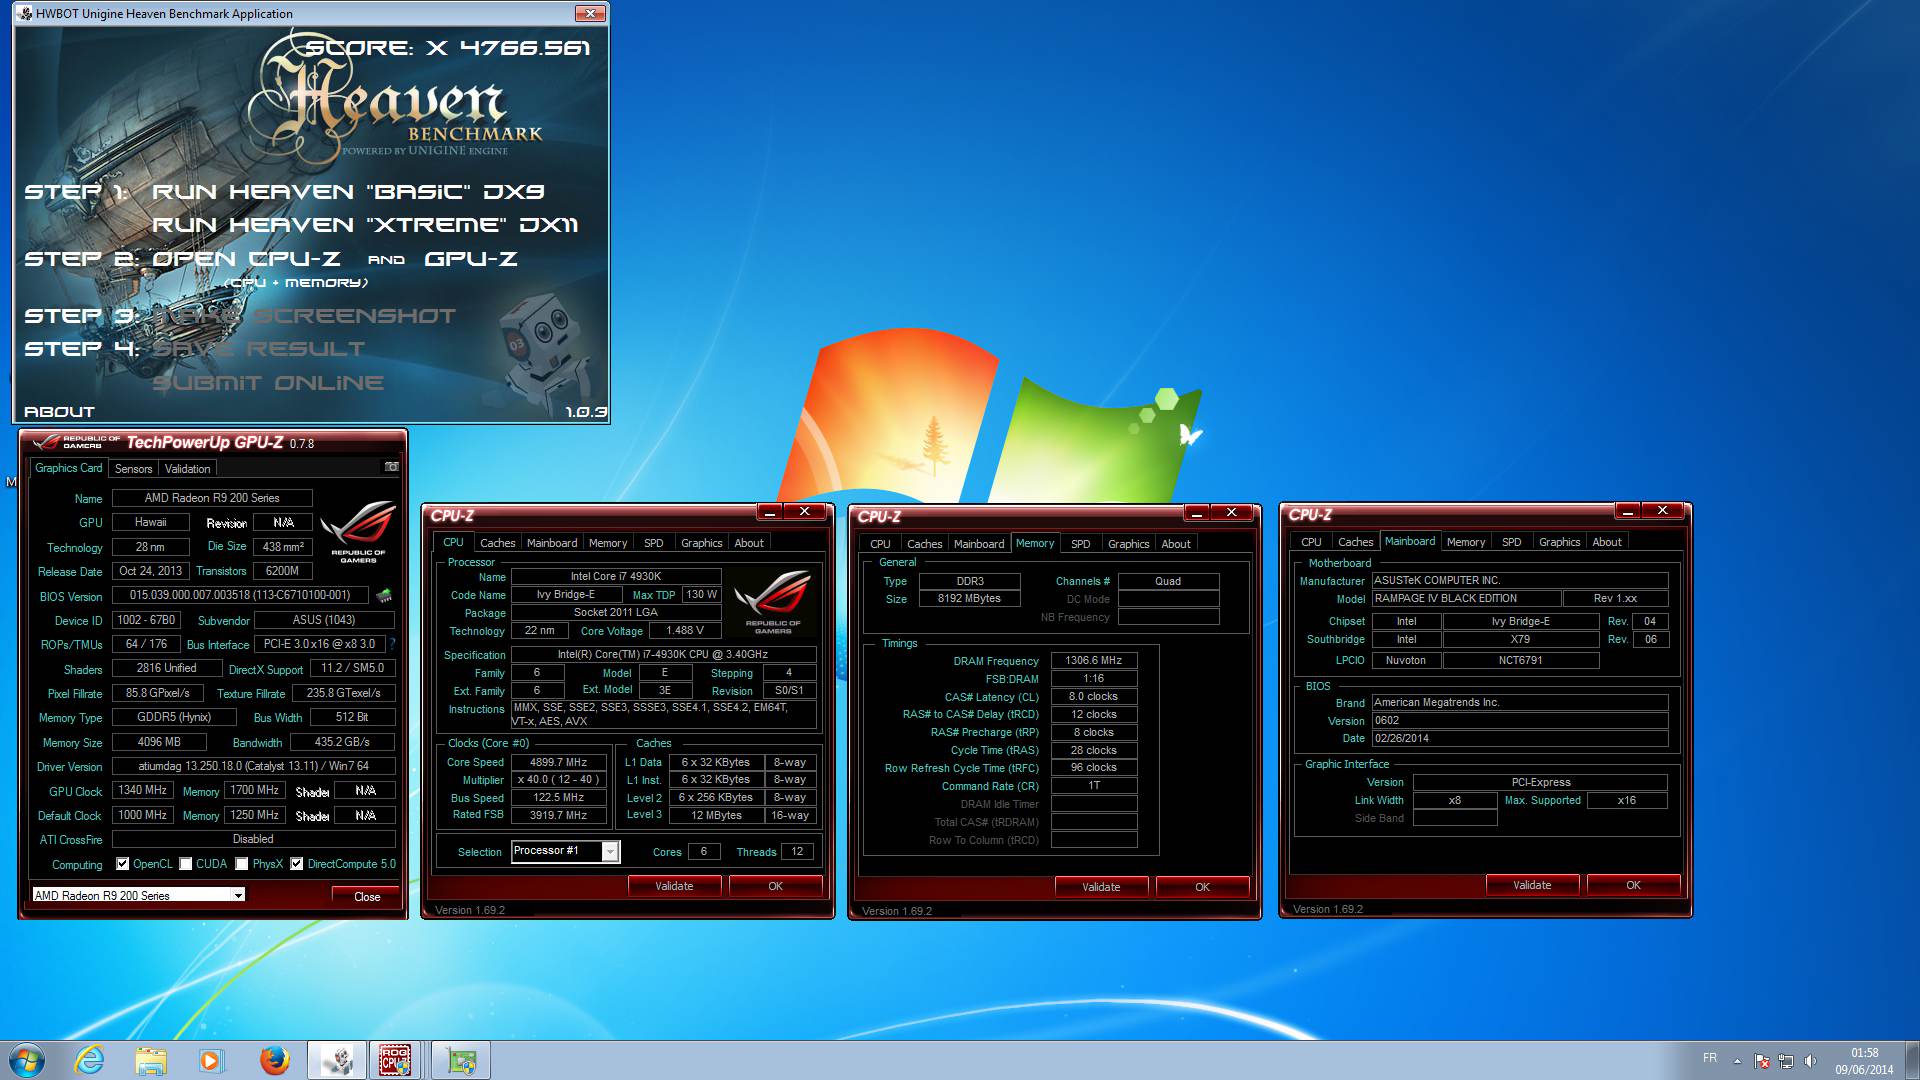Open the Action Center flag icon
Screen dimensions: 1920x1080
click(1762, 1061)
